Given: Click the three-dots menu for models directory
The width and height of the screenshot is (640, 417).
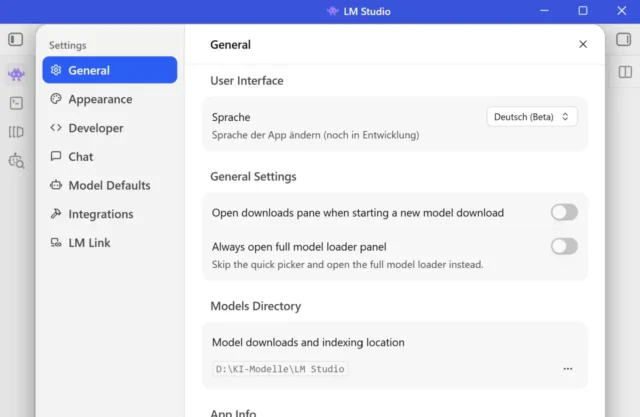Looking at the screenshot, I should click(568, 369).
